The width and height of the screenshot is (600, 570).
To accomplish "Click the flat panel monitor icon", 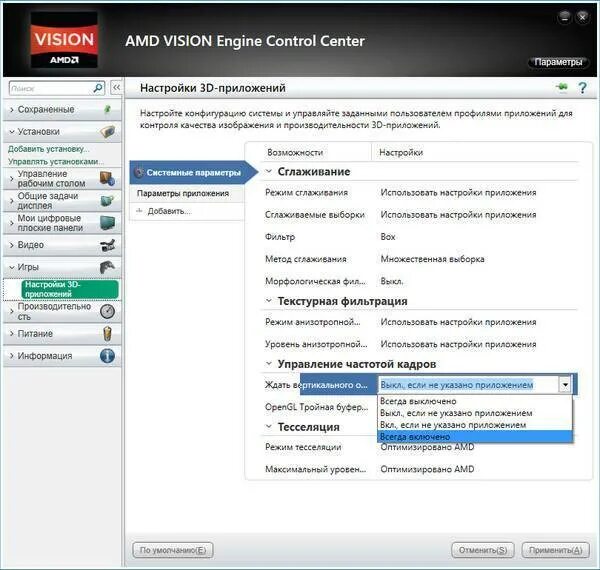I will (x=107, y=223).
